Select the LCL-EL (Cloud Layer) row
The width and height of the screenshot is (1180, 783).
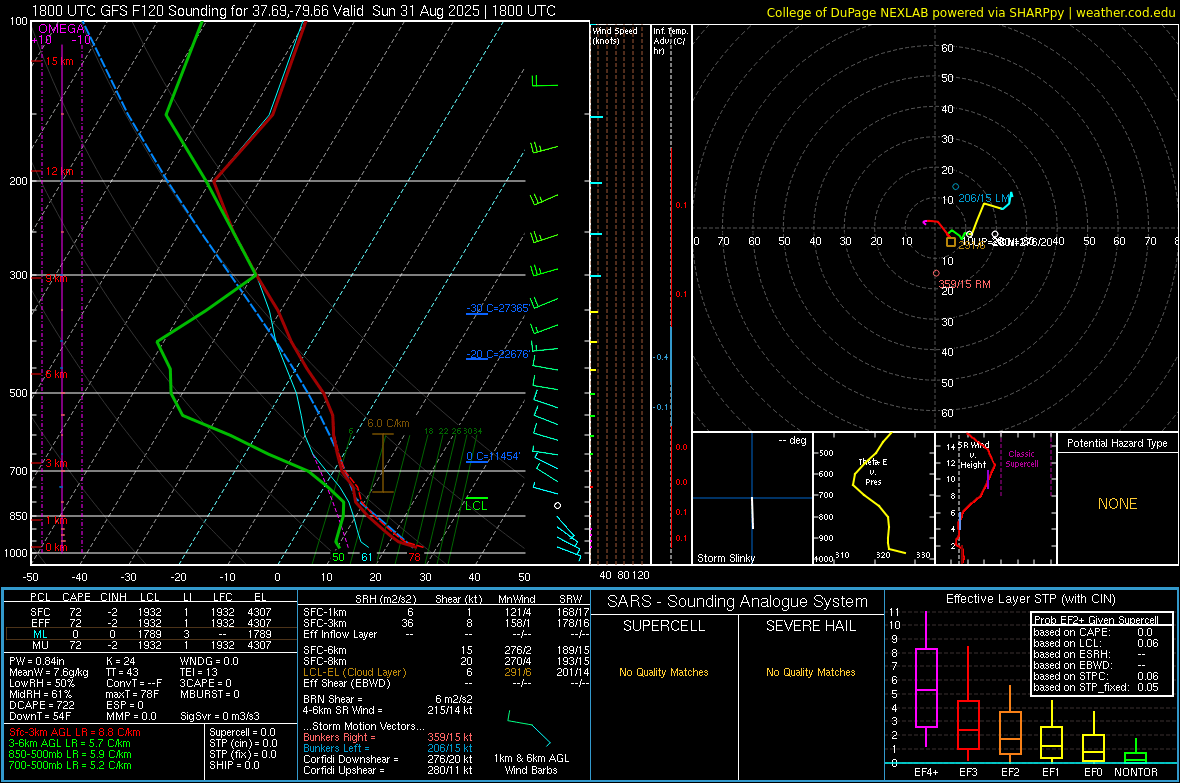446,672
